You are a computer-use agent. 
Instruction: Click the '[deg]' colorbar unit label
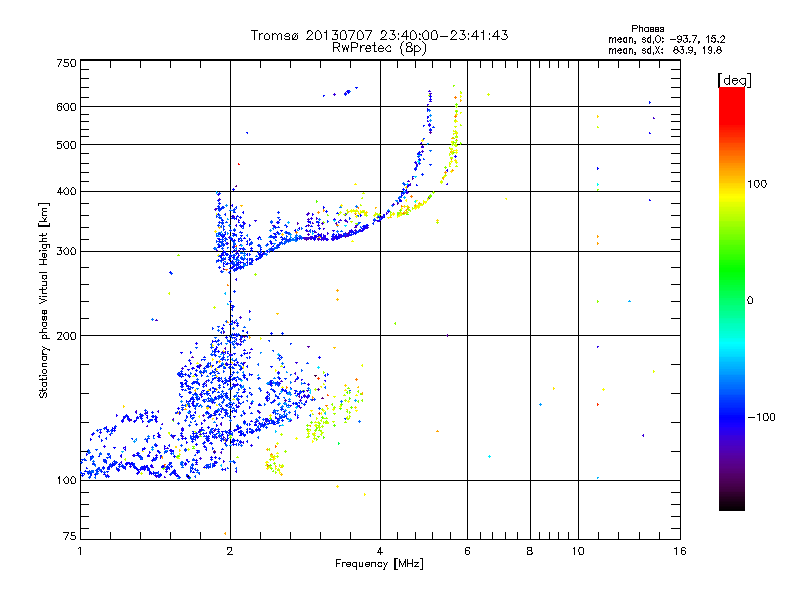pyautogui.click(x=734, y=80)
